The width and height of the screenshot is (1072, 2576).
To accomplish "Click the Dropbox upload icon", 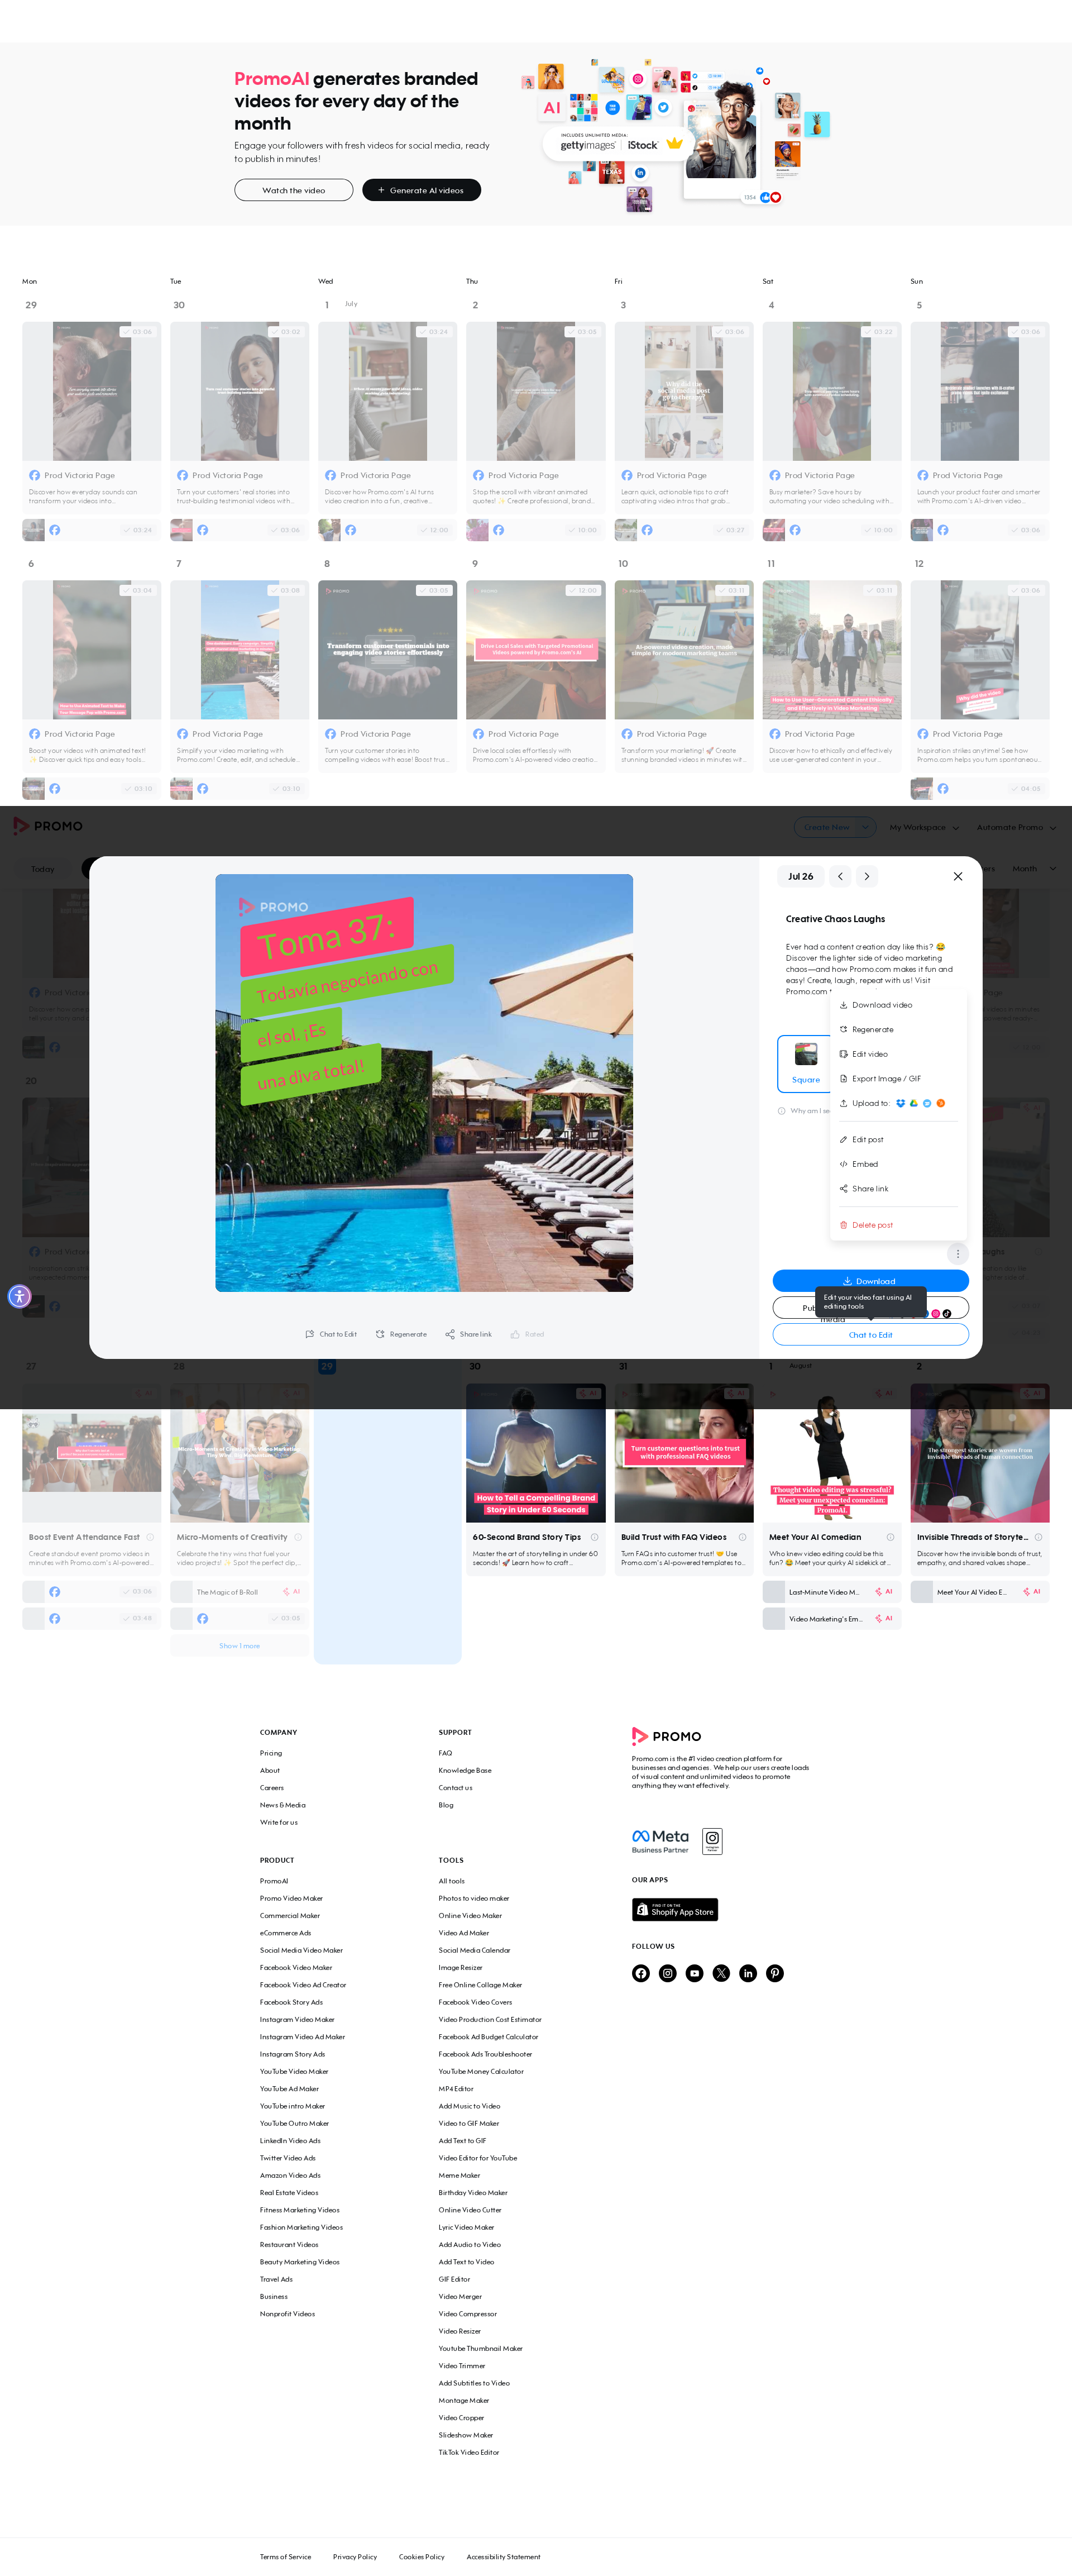I will (x=901, y=1103).
